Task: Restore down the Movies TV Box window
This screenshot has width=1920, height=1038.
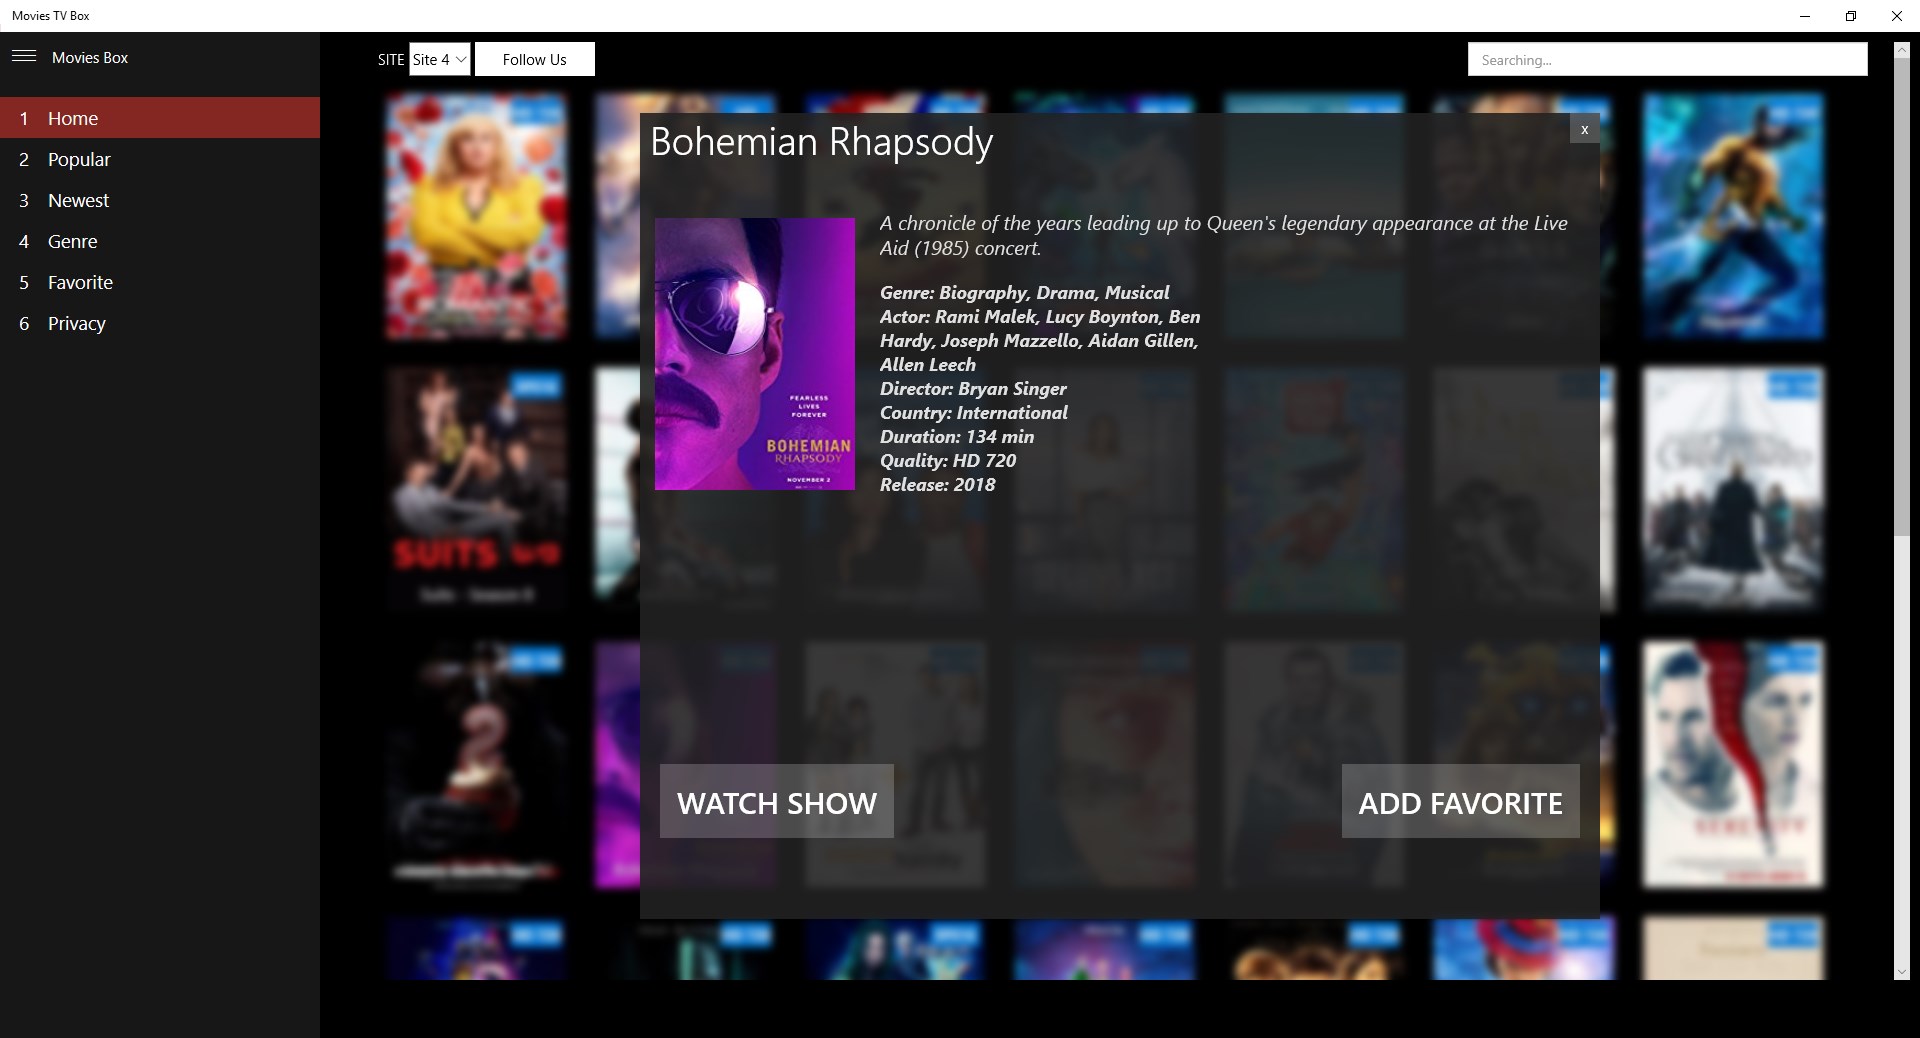Action: coord(1851,16)
